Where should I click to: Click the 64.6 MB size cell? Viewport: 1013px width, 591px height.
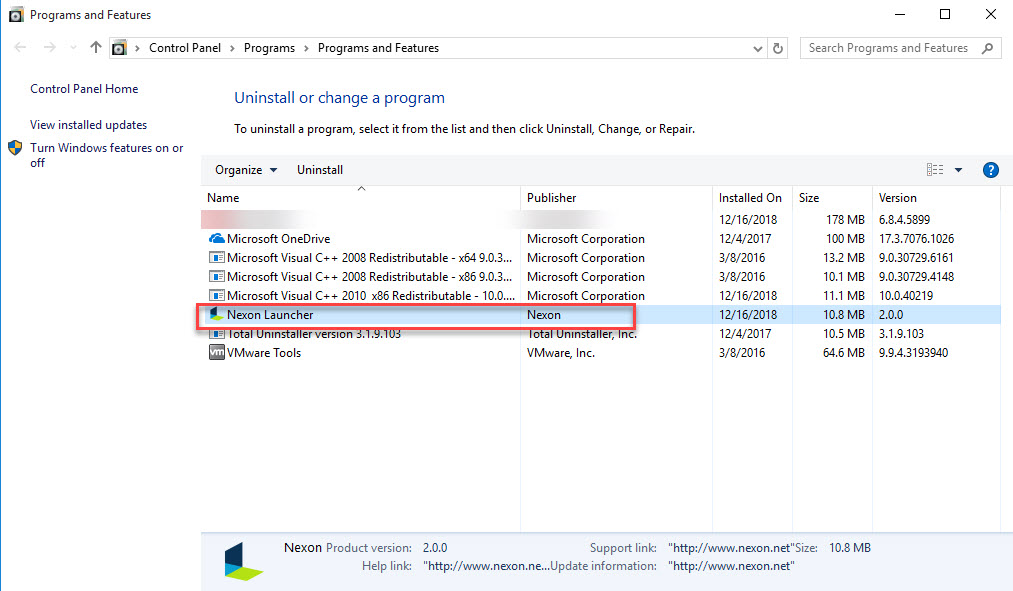843,353
